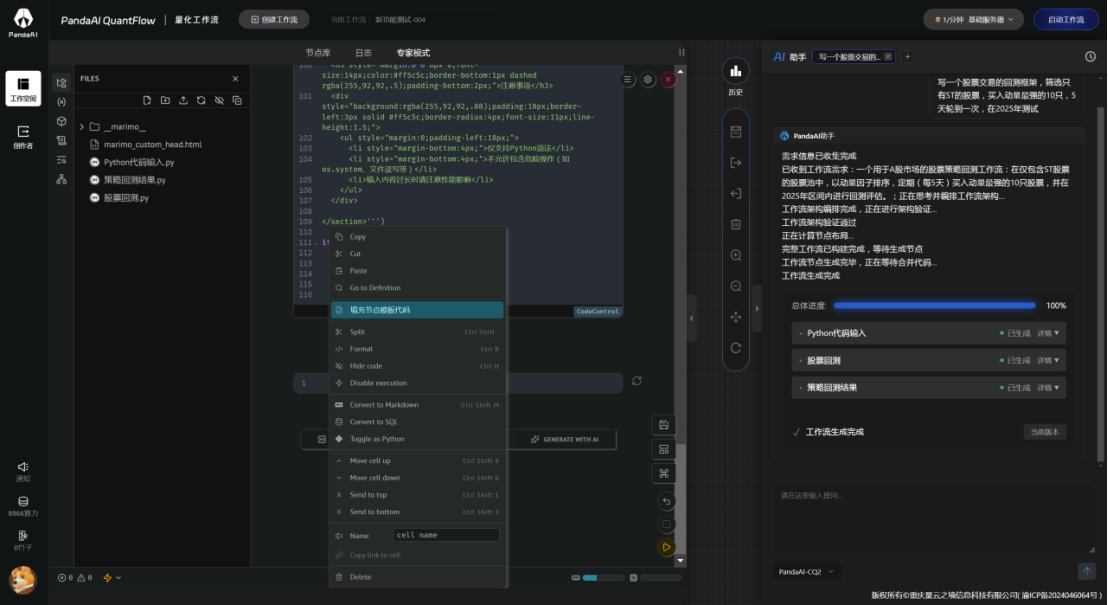This screenshot has height=605, width=1108.
Task: Click the fit view arrows icon
Action: [736, 317]
